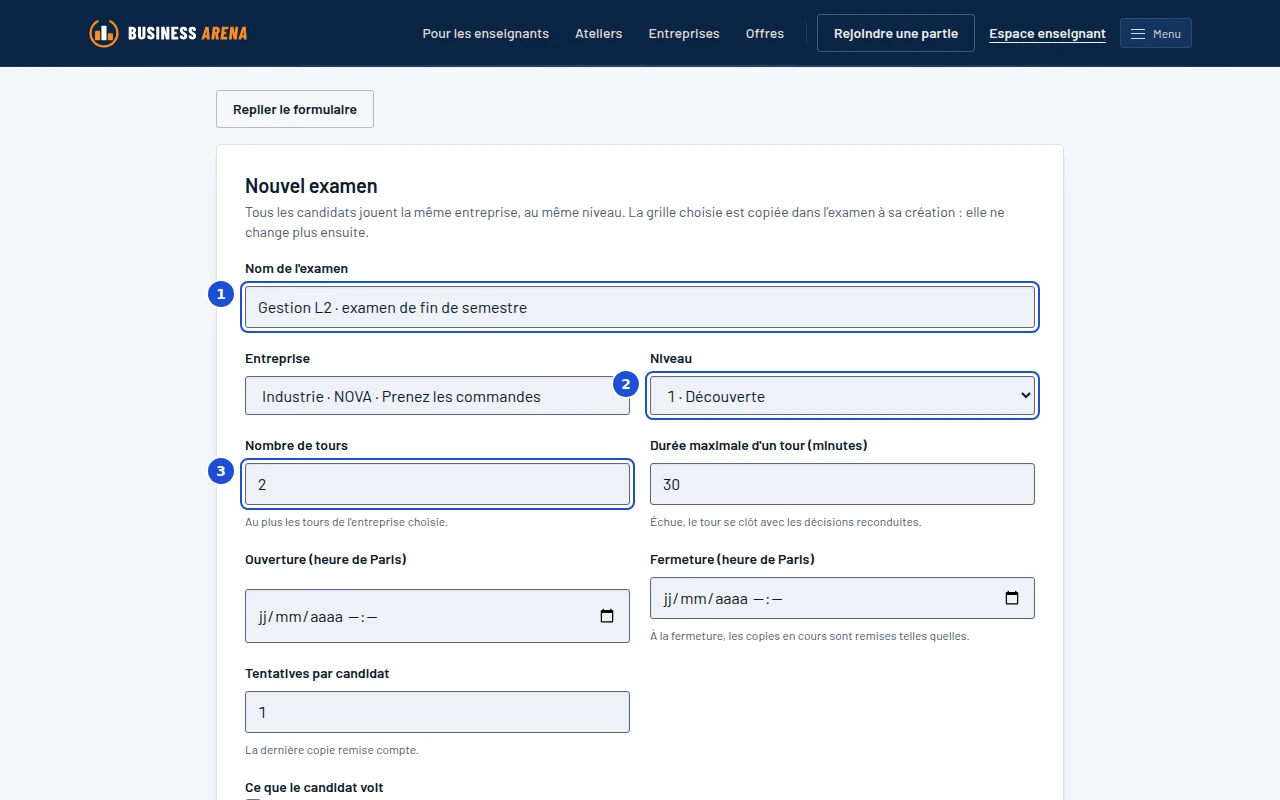
Task: Click the Fermeture date-time input
Action: (x=842, y=598)
